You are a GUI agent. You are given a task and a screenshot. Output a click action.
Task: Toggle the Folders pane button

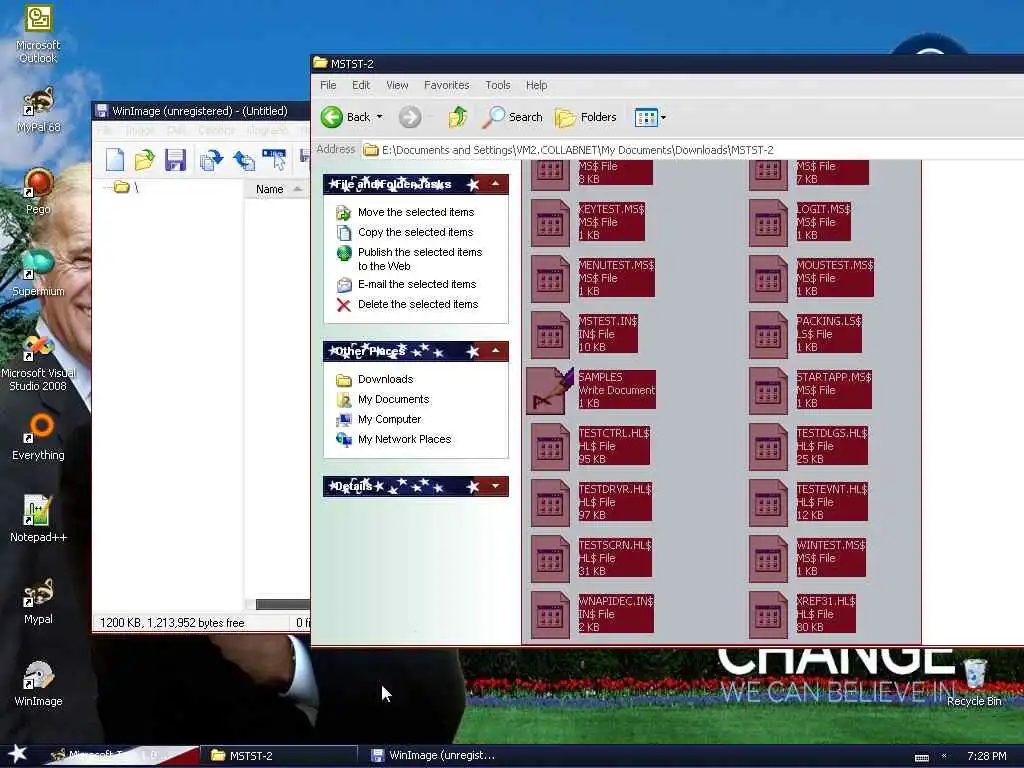click(586, 117)
